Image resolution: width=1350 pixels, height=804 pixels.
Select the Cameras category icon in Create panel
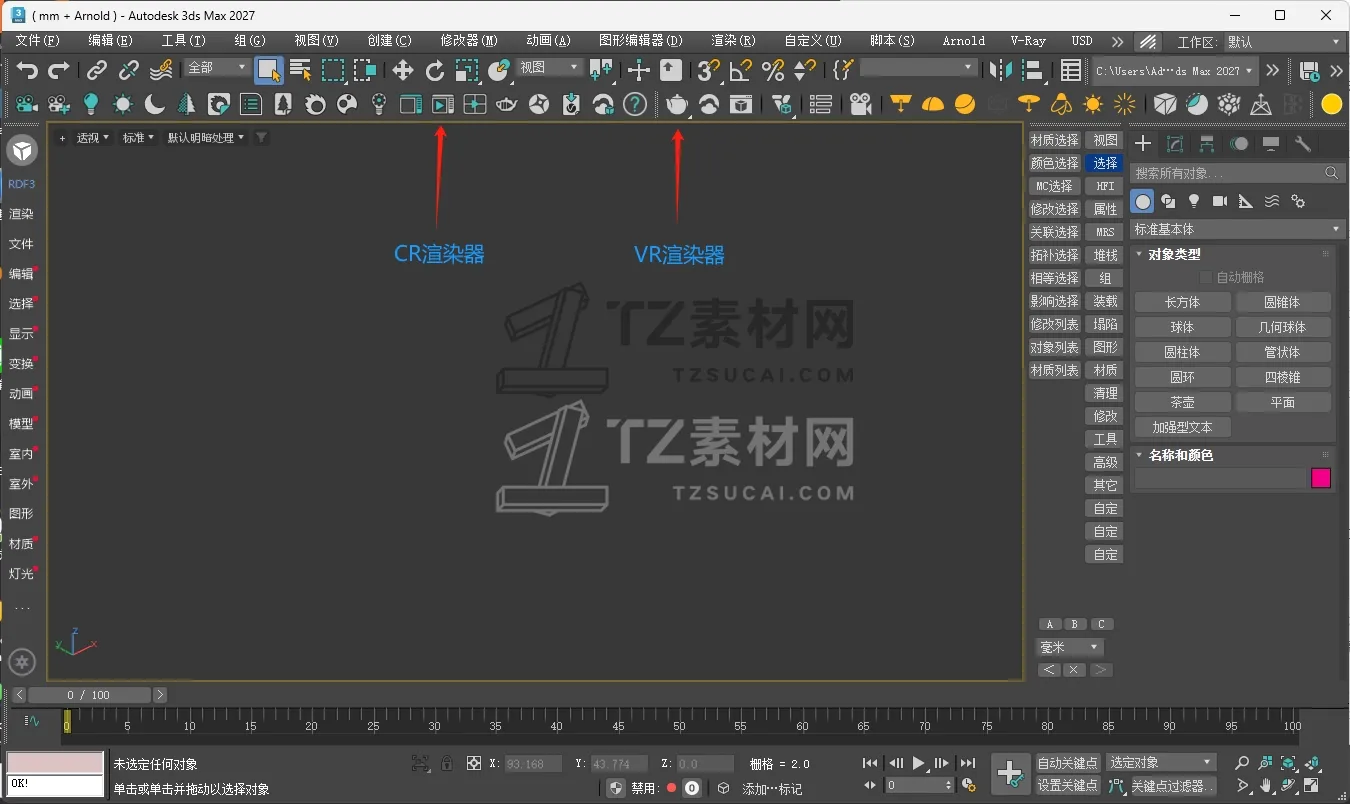point(1220,201)
